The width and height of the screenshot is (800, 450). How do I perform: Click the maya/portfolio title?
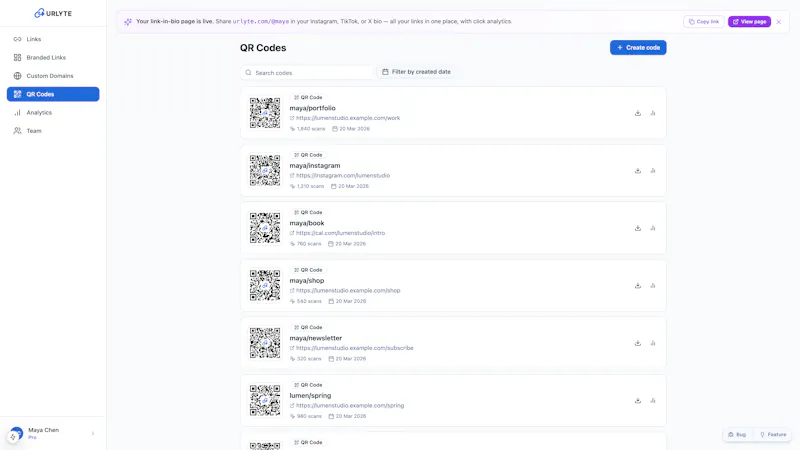coord(312,108)
